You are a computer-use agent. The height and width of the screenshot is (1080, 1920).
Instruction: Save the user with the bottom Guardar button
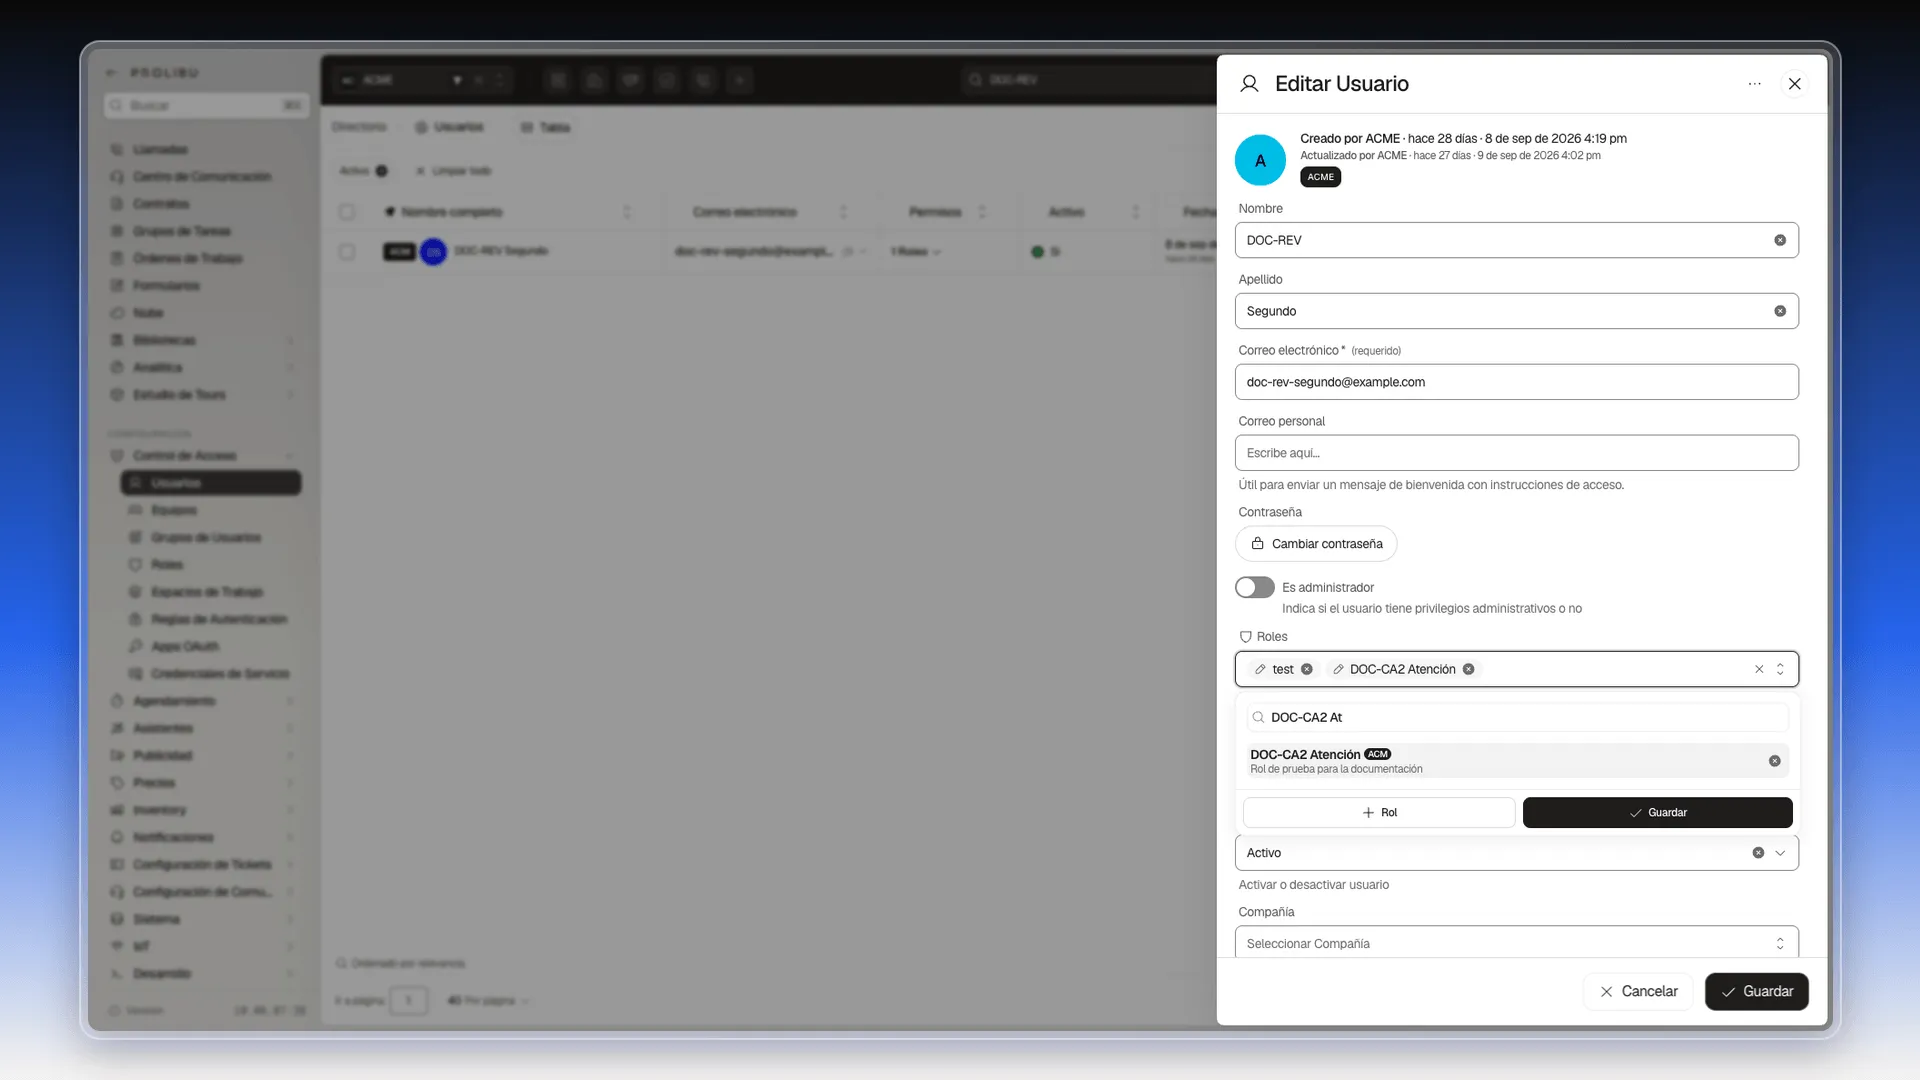pyautogui.click(x=1756, y=991)
